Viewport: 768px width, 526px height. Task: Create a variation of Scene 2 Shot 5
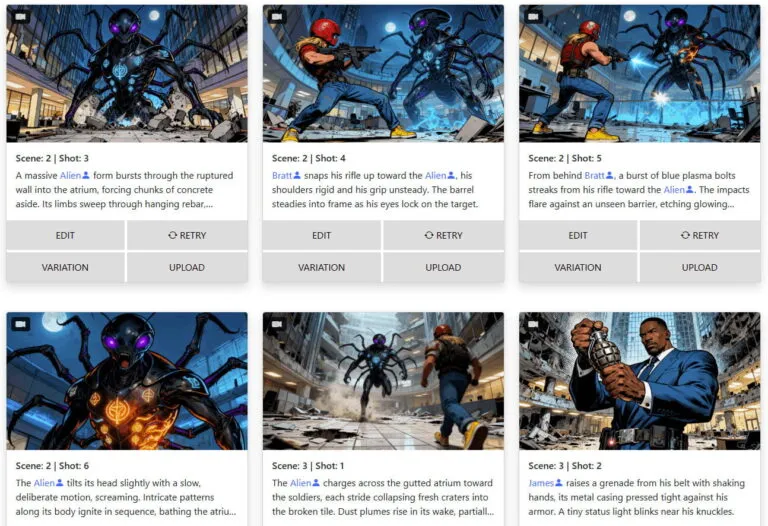578,267
